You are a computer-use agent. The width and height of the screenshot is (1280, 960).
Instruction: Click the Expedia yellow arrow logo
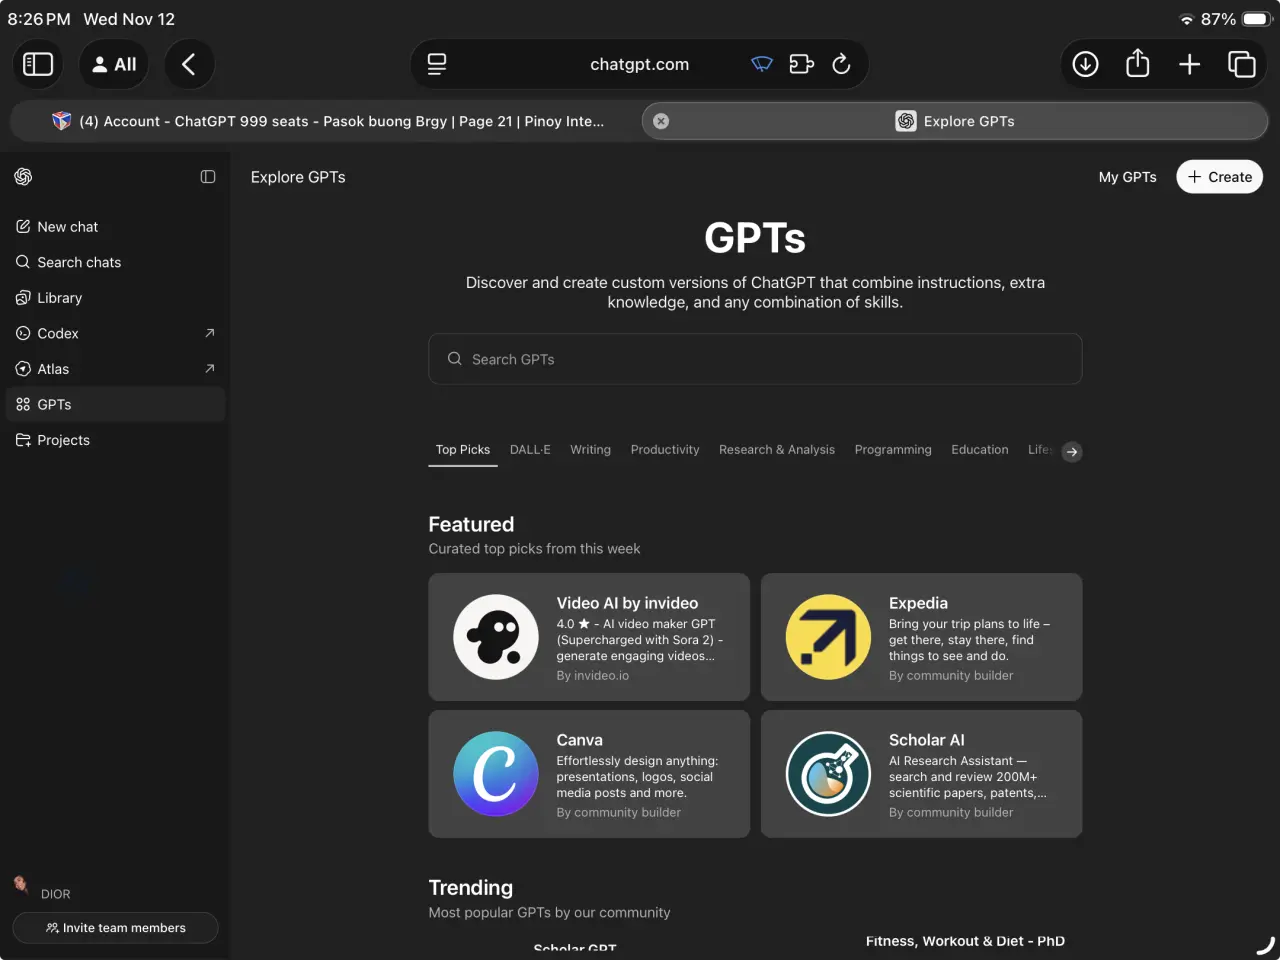828,637
